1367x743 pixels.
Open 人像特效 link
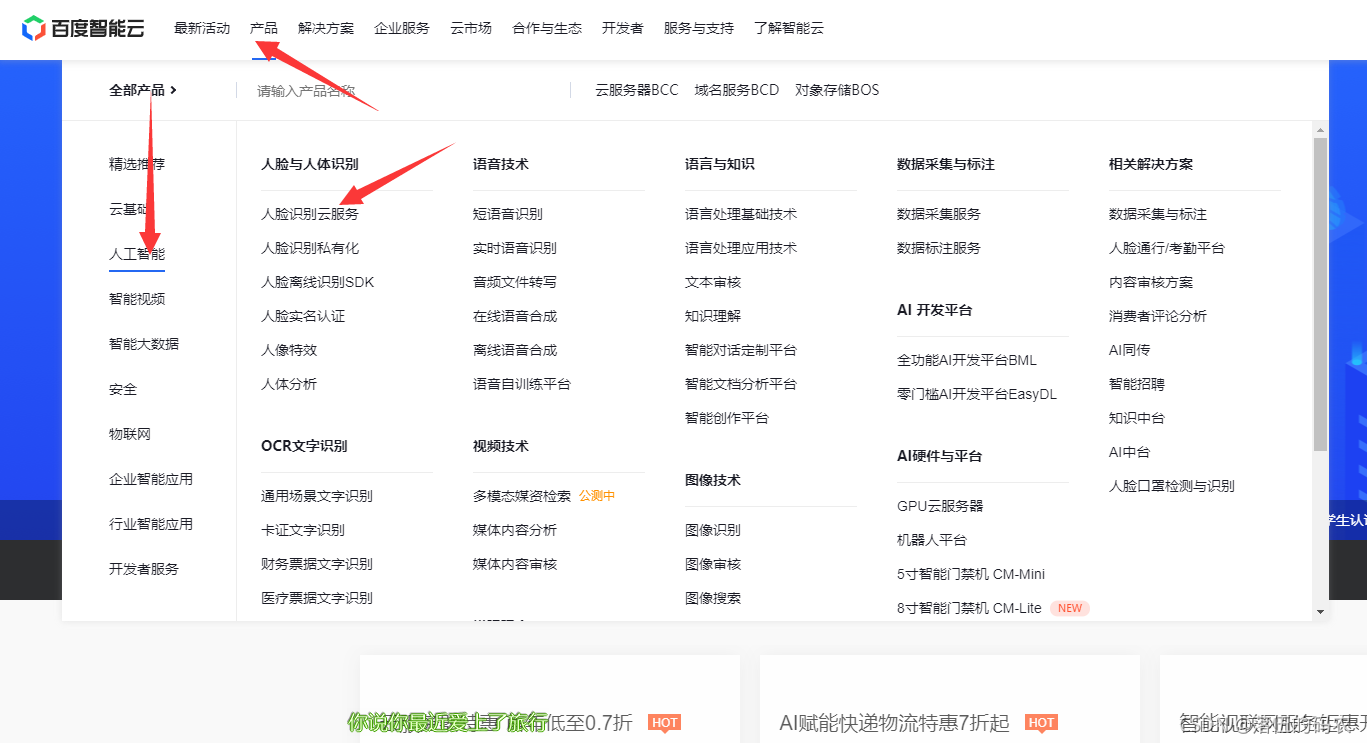289,350
